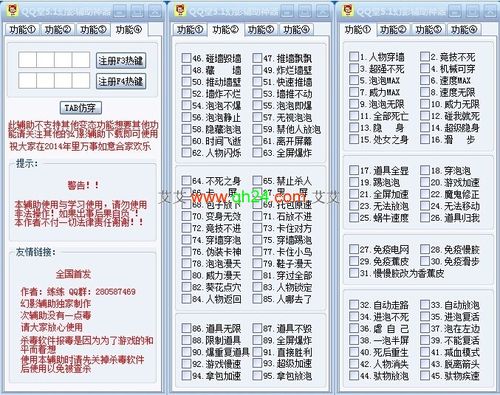Screen dimensions: 500x395
Task: Click the 请大家放心使用 line
Action: tap(51, 327)
